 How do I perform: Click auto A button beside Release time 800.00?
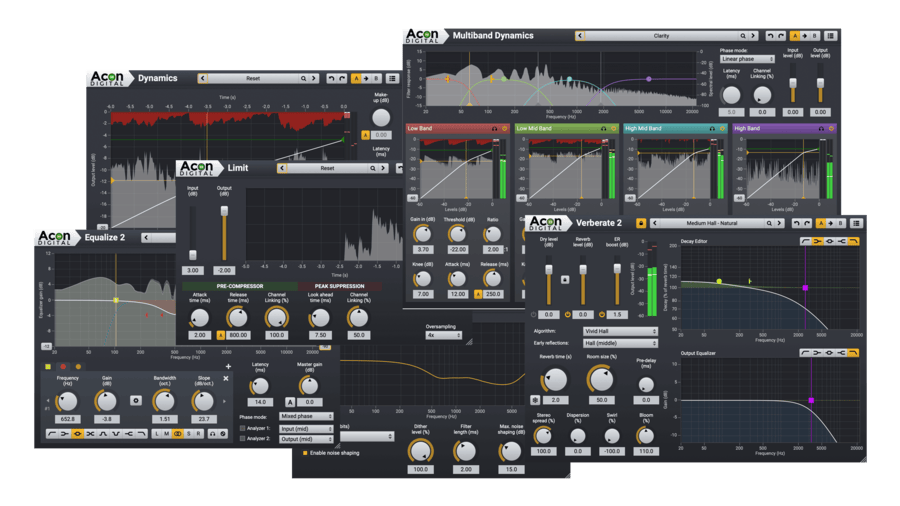(221, 335)
